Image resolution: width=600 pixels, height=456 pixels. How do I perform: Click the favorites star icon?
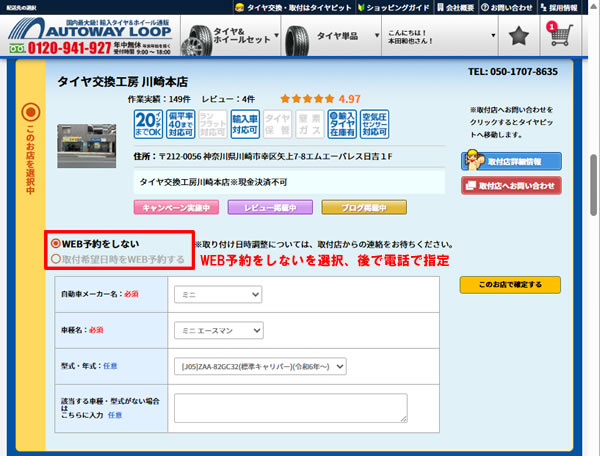pos(518,37)
